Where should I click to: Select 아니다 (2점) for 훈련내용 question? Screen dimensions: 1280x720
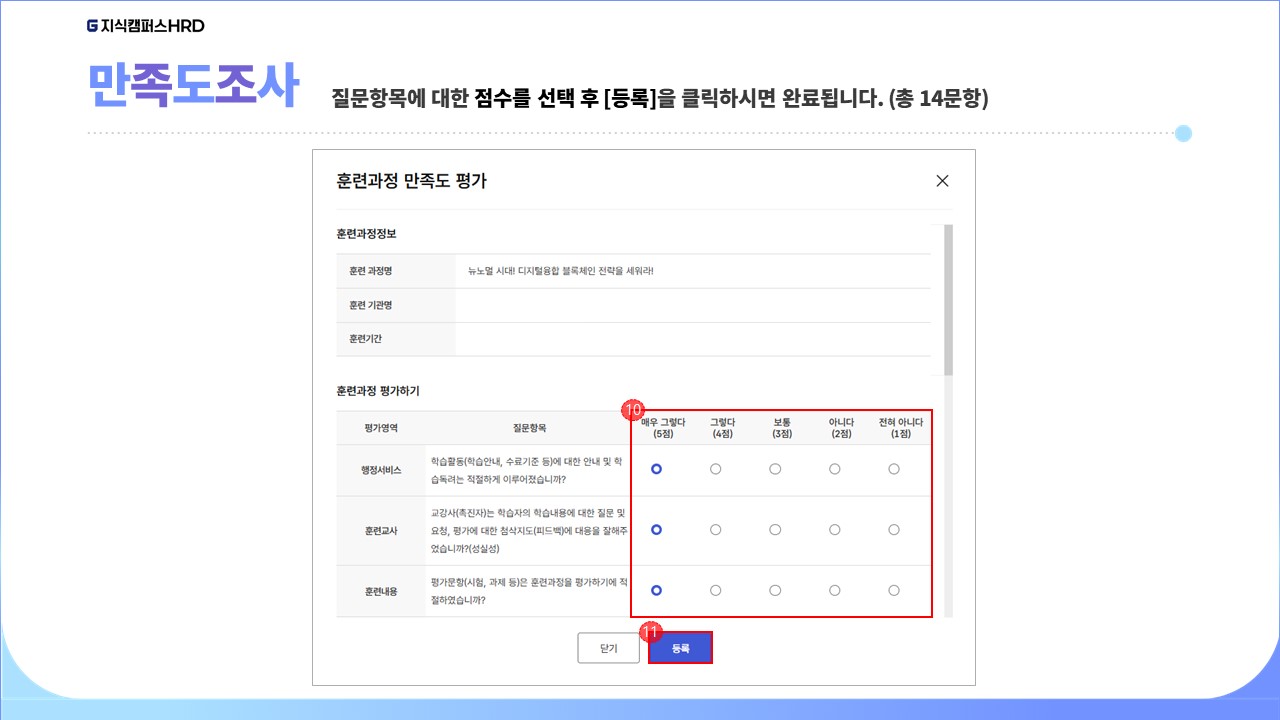(x=834, y=591)
